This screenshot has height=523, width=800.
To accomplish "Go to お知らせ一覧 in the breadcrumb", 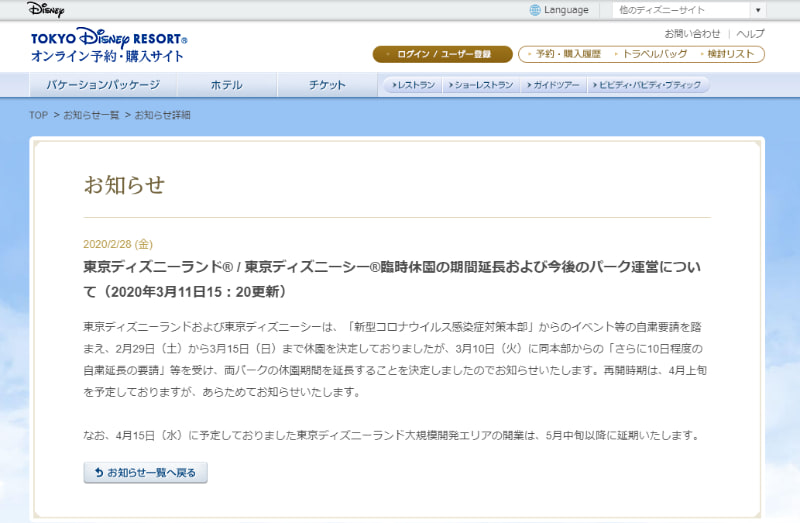I will click(91, 115).
